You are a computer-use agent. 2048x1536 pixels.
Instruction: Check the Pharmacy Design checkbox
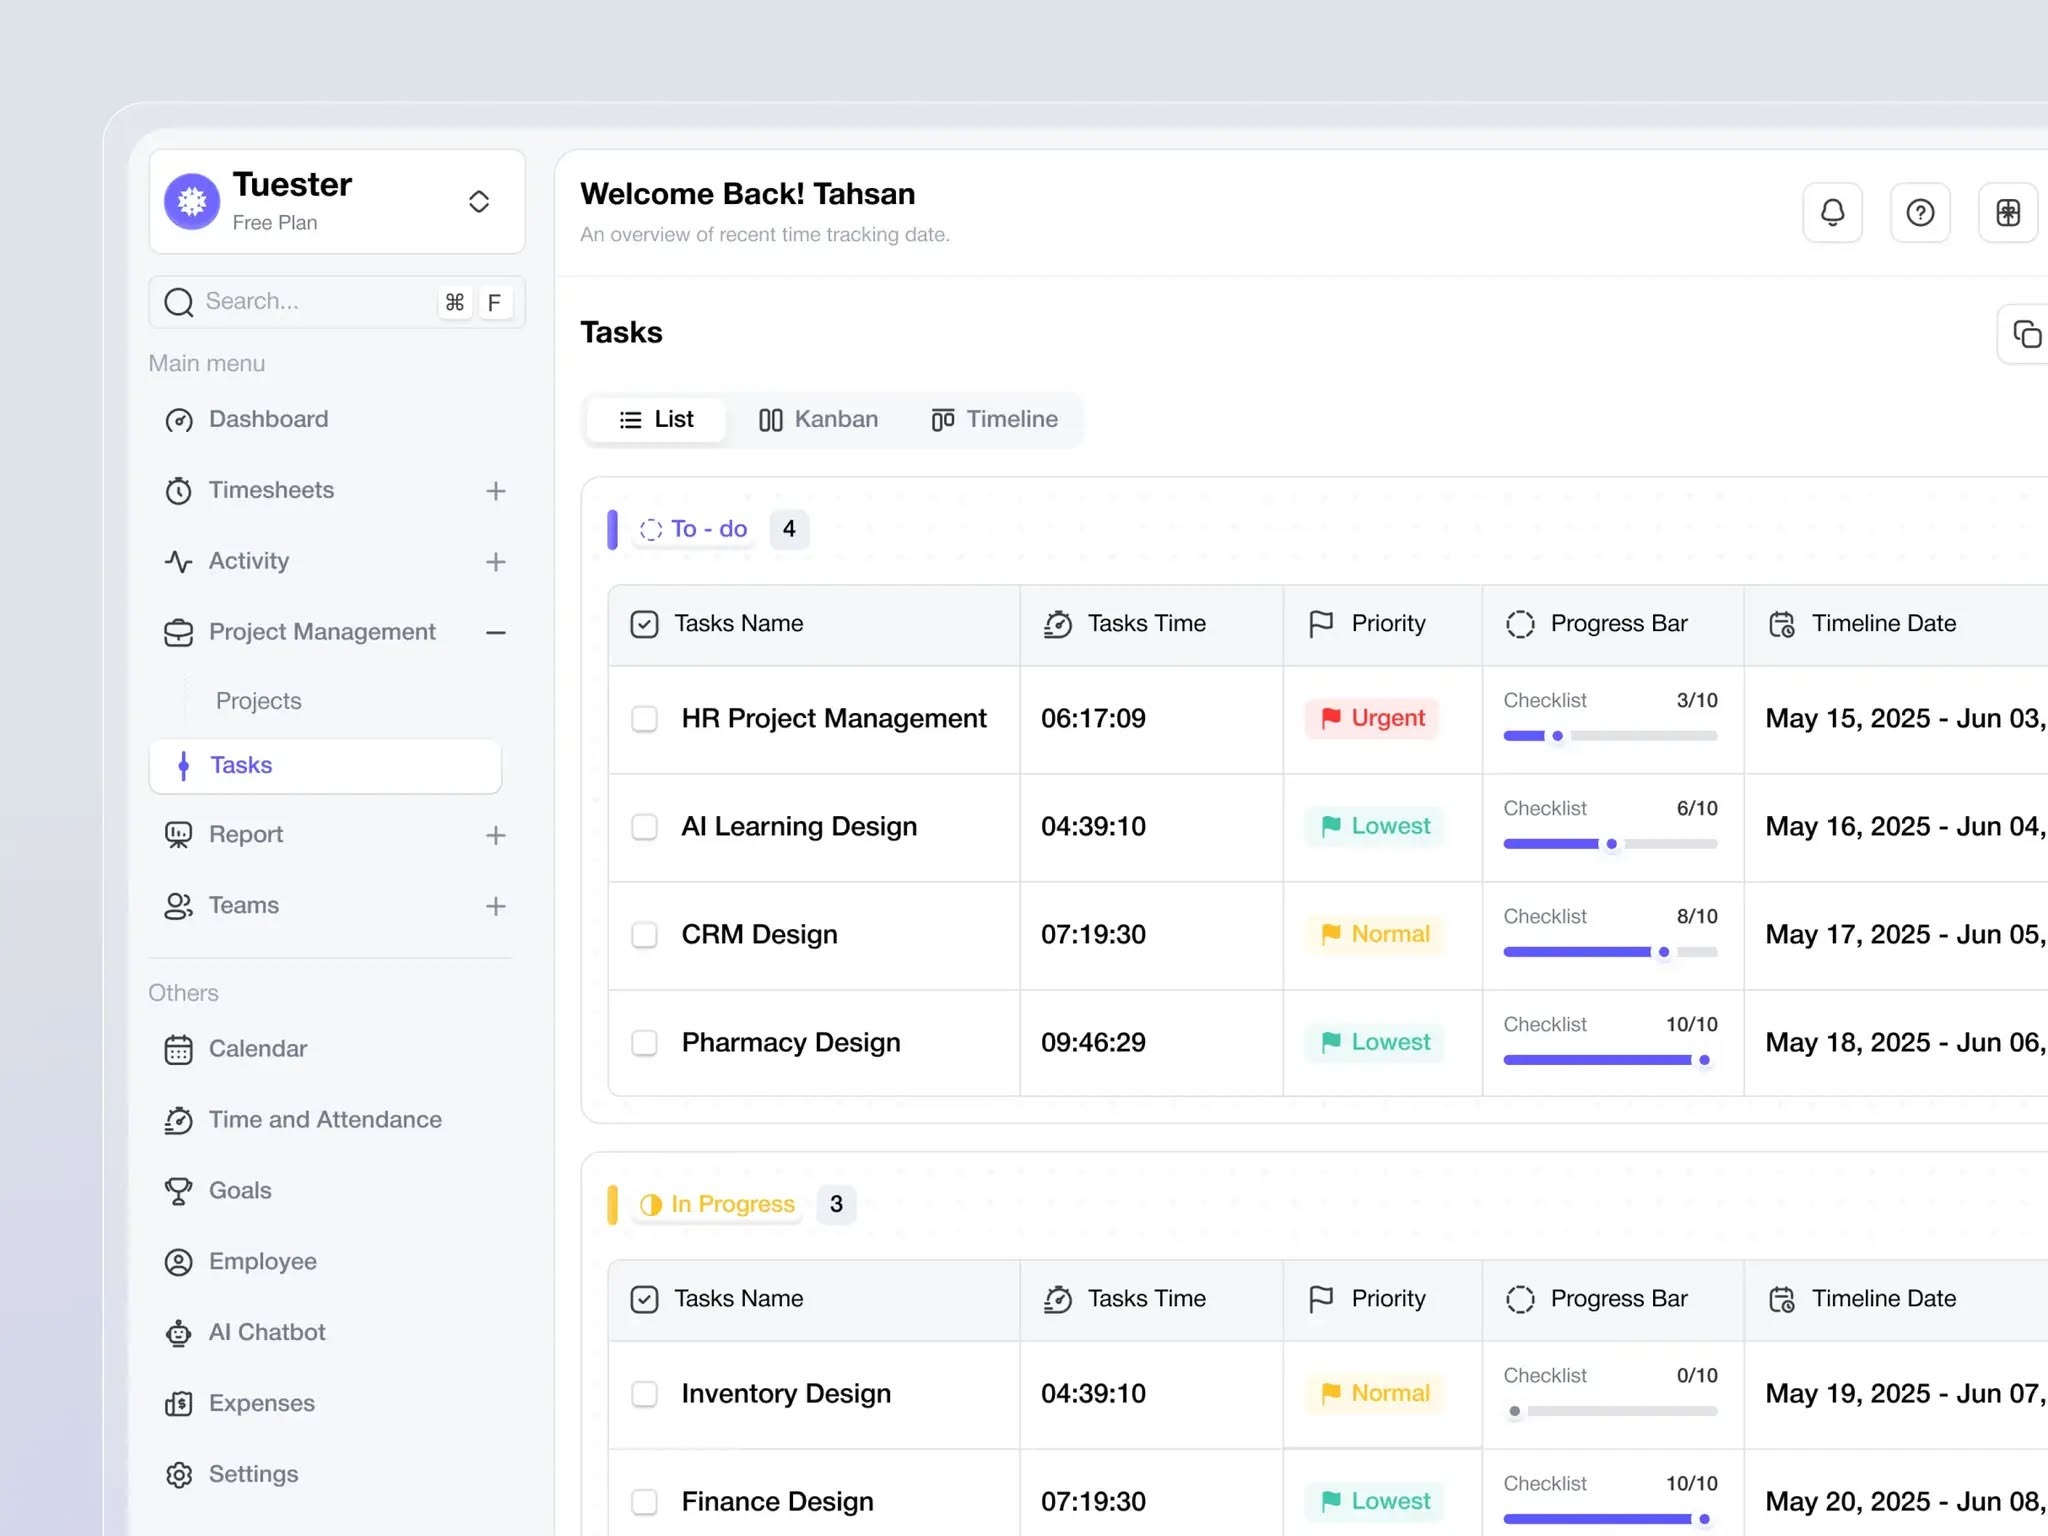(644, 1043)
